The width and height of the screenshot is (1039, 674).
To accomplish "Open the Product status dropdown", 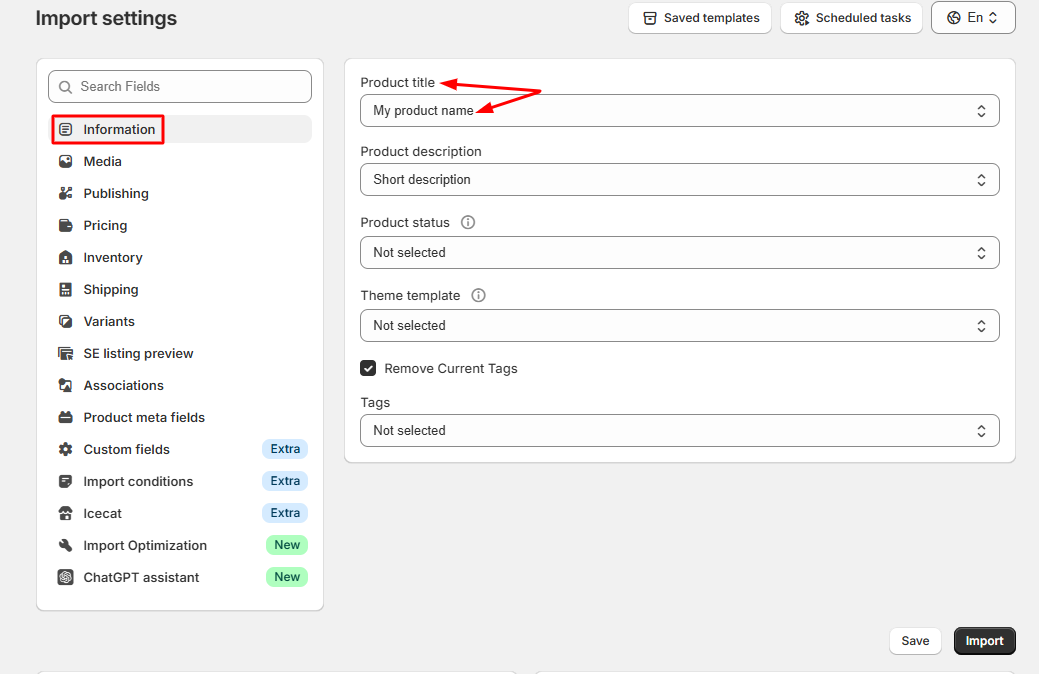I will click(680, 253).
